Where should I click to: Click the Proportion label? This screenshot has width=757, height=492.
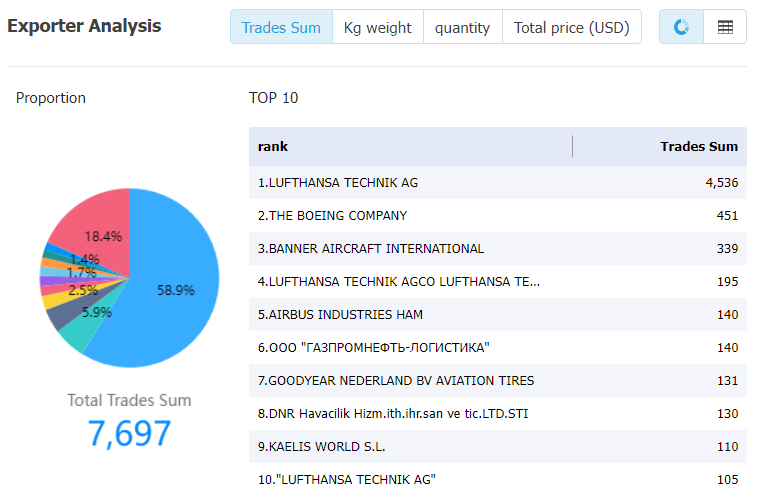click(51, 98)
